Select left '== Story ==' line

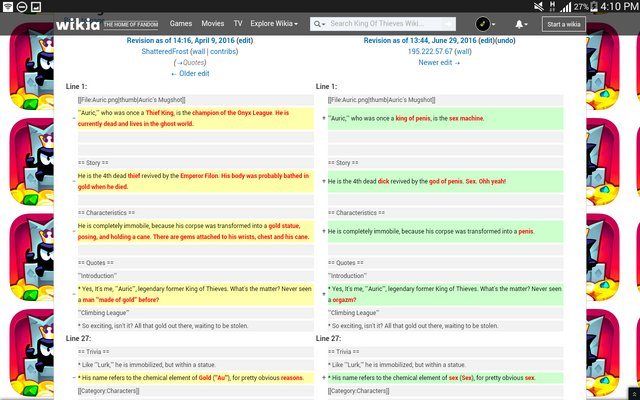pyautogui.click(x=196, y=163)
